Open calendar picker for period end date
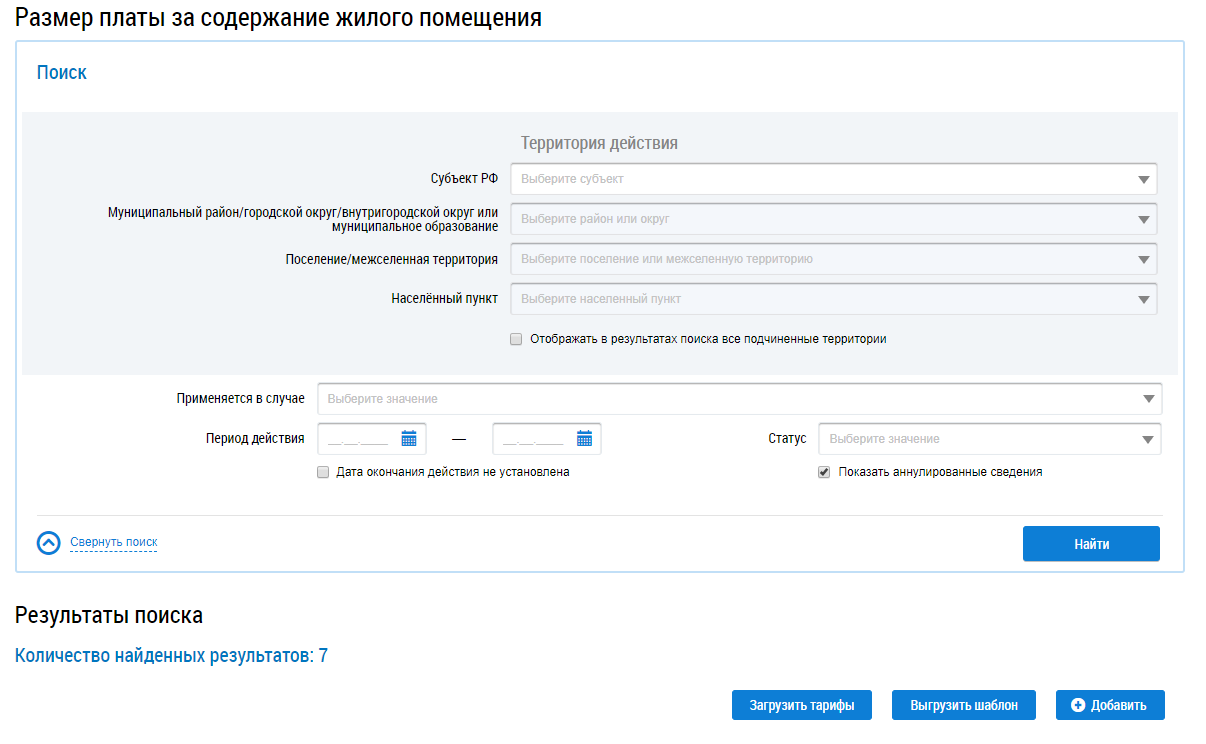 tap(584, 438)
